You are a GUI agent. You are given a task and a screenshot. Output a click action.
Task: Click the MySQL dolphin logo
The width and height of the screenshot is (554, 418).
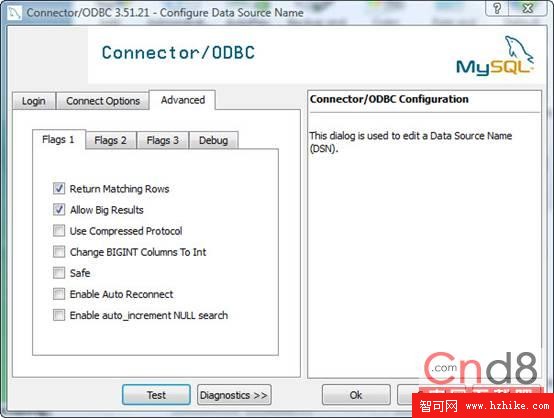(x=495, y=56)
